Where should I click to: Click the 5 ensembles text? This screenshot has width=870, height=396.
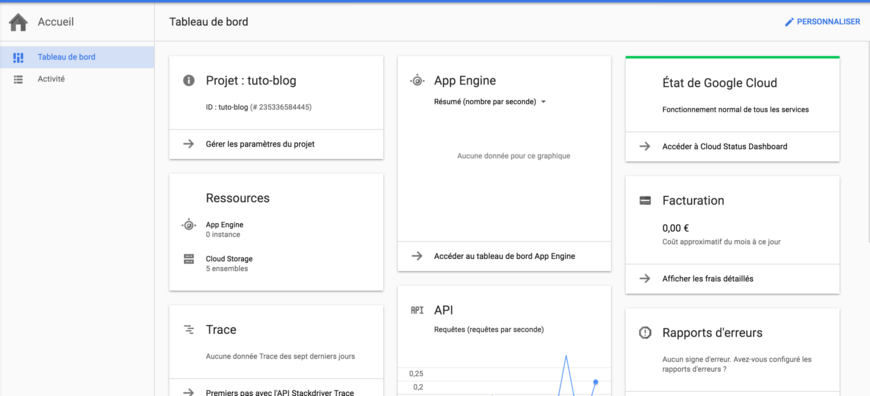click(x=227, y=269)
